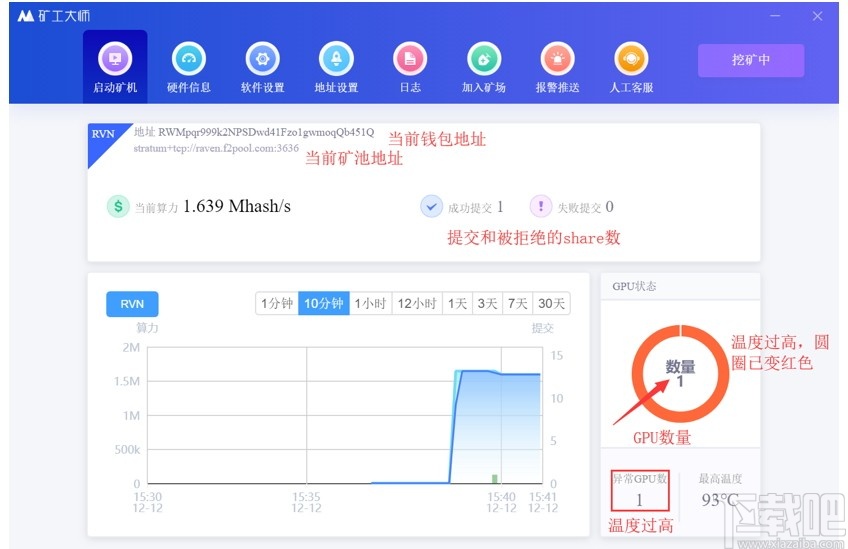This screenshot has height=549, width=848.
Task: Click the 失败提交 count 0
Action: tap(610, 207)
